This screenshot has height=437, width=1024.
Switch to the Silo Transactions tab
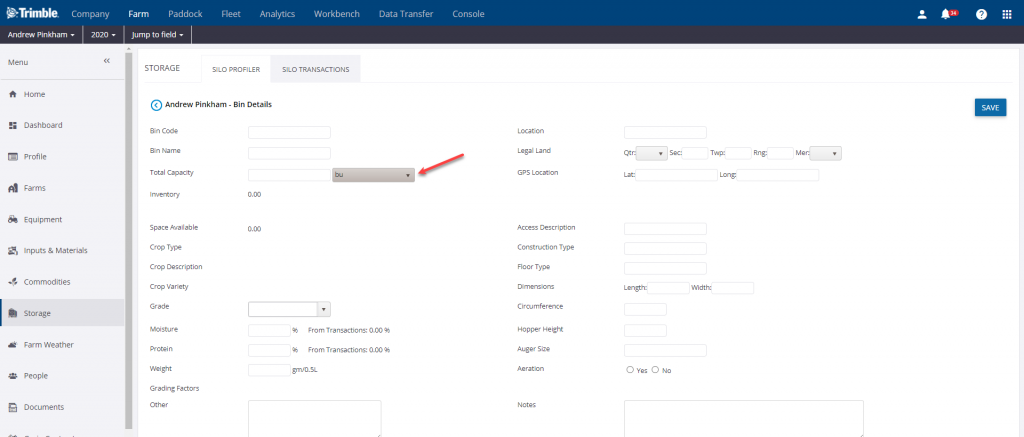pos(315,69)
